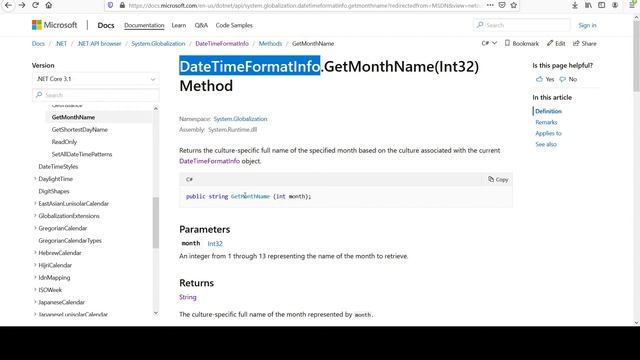Share this documentation page
This screenshot has width=640, height=360.
584,43
